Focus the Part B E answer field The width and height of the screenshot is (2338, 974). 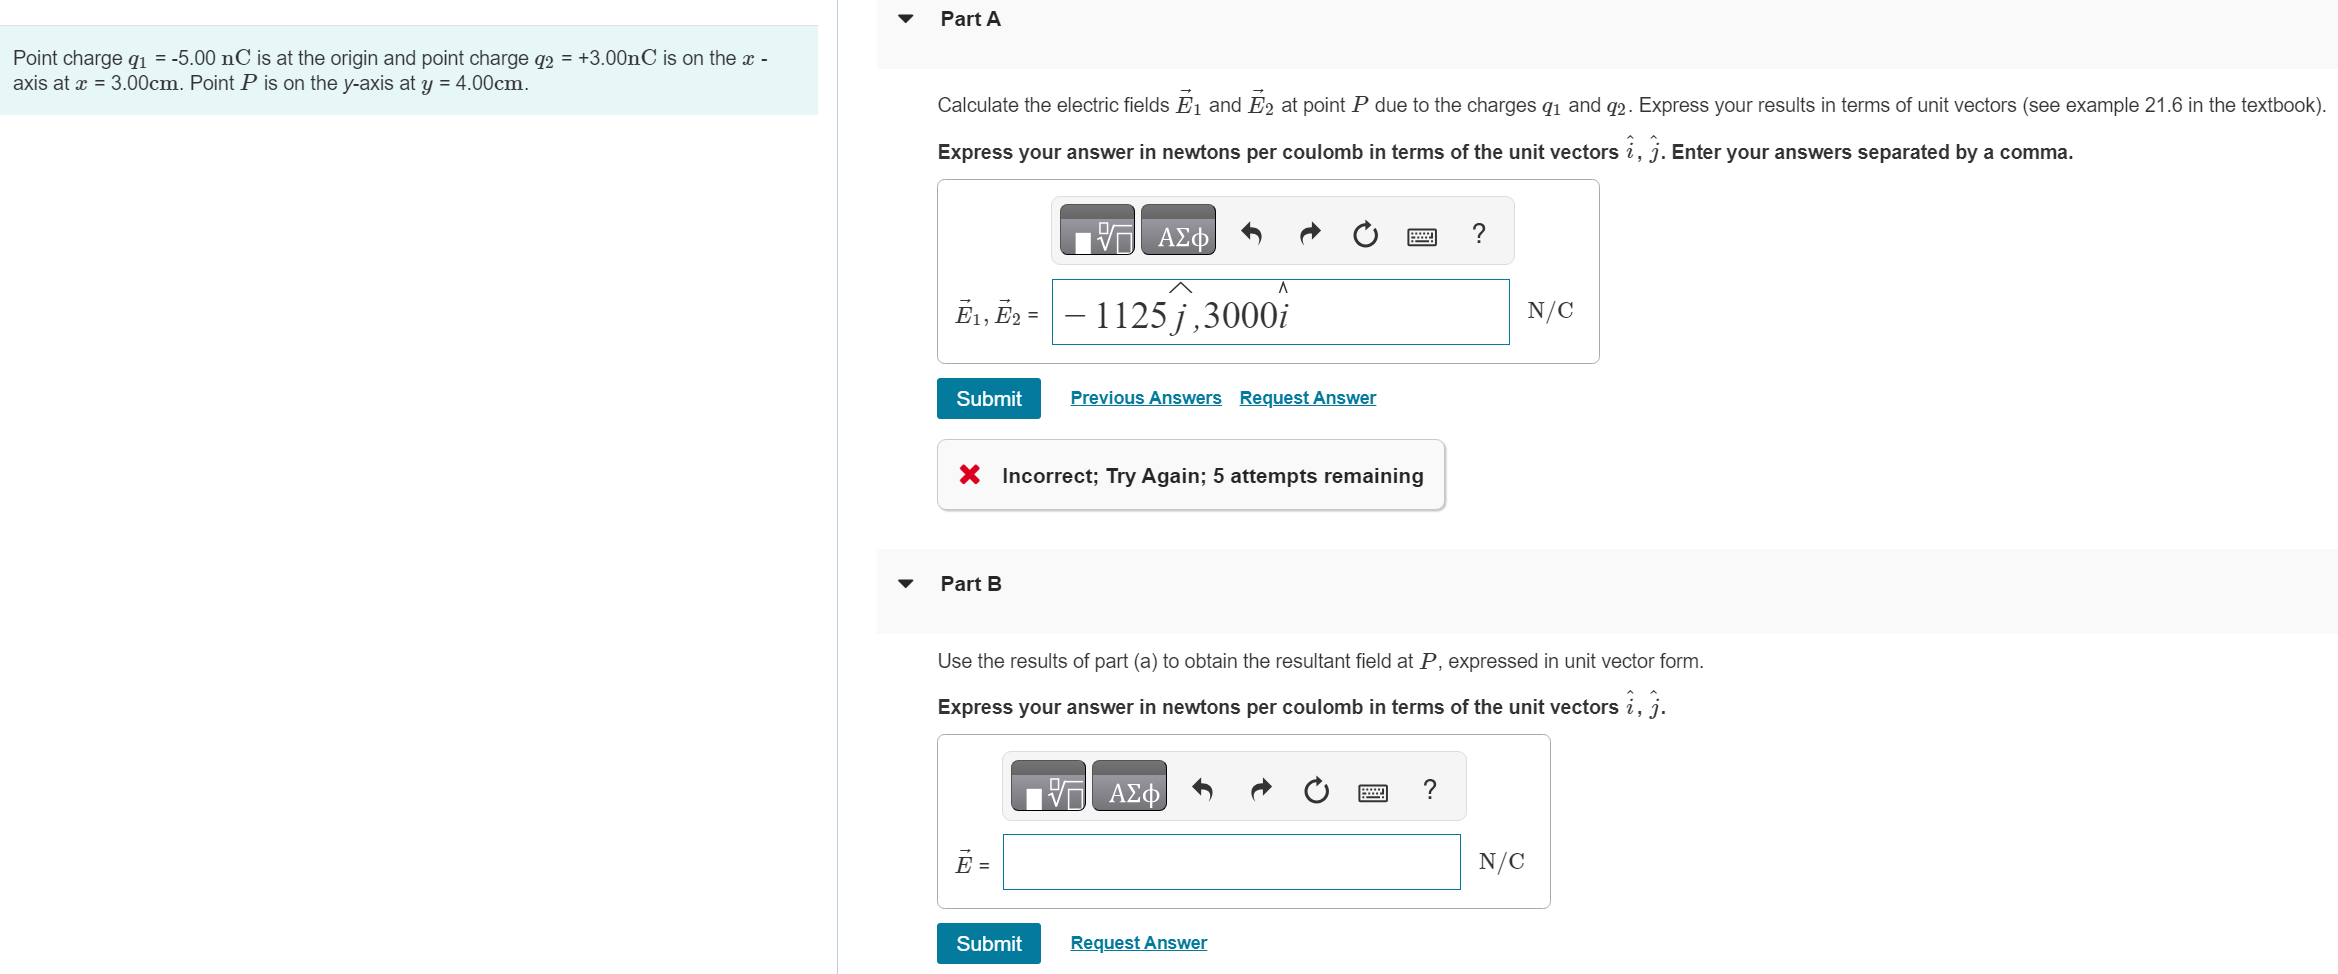[x=1232, y=862]
